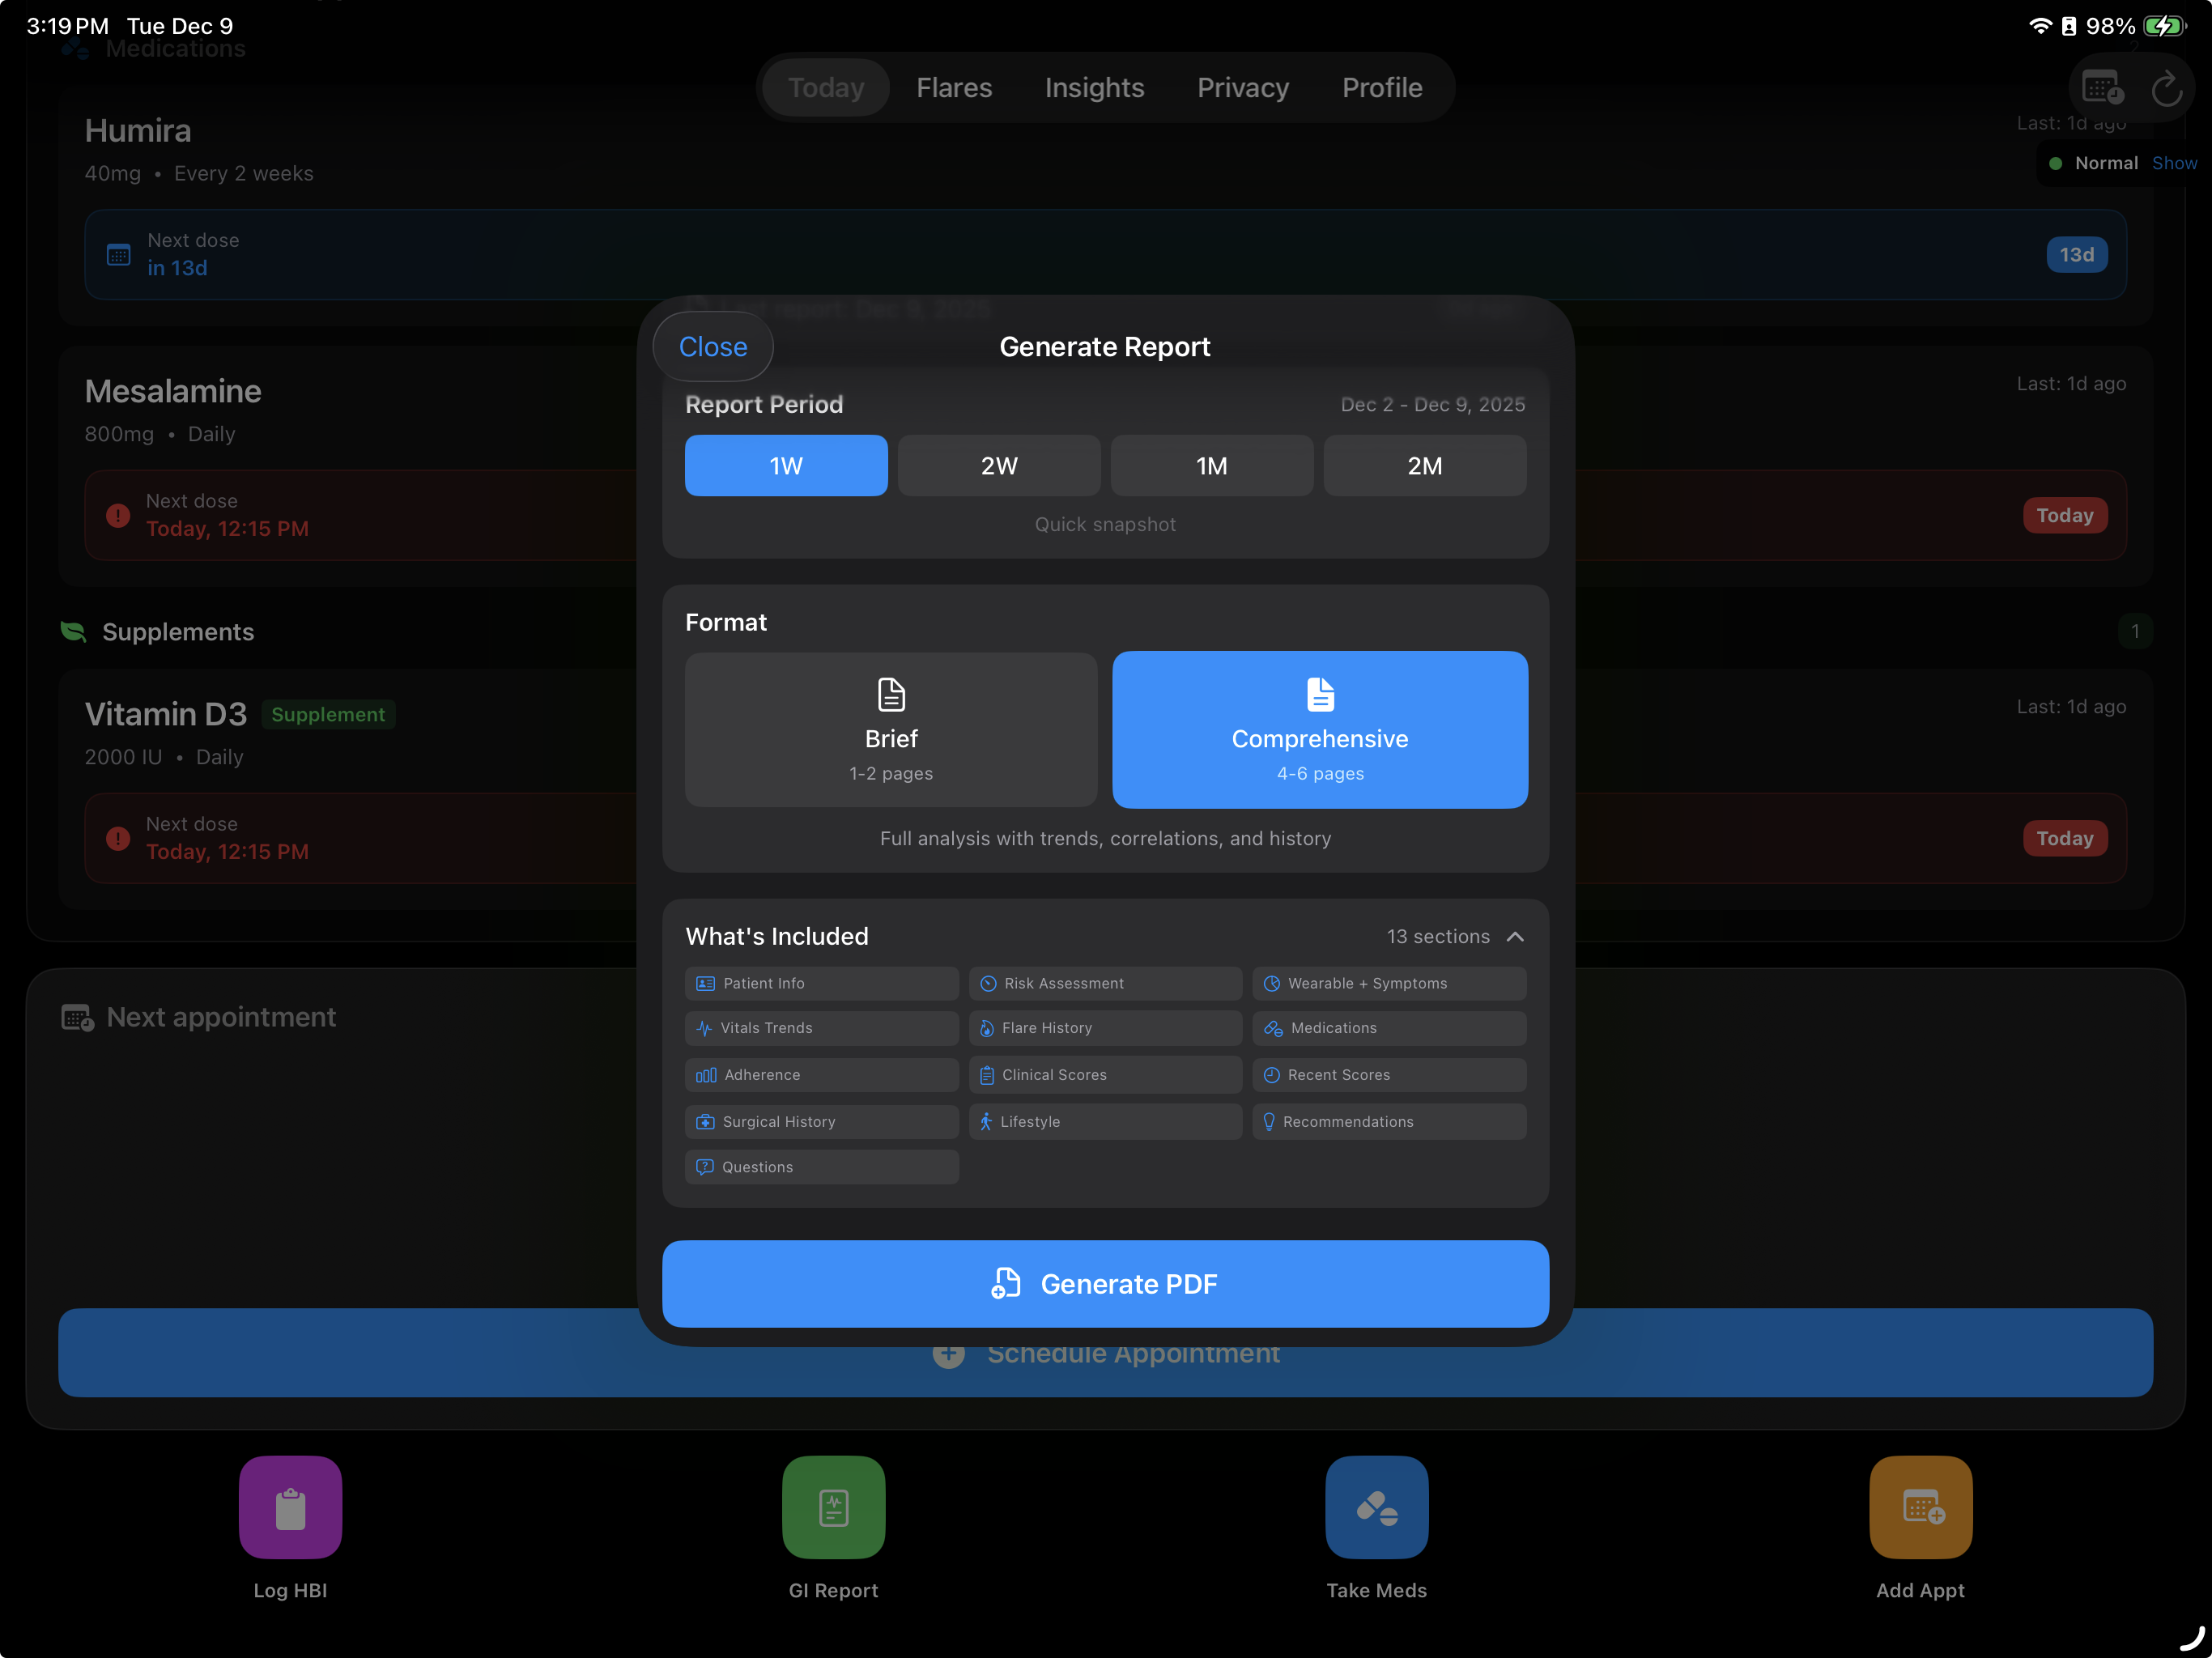Select the 1M report period
The height and width of the screenshot is (1658, 2212).
point(1211,465)
